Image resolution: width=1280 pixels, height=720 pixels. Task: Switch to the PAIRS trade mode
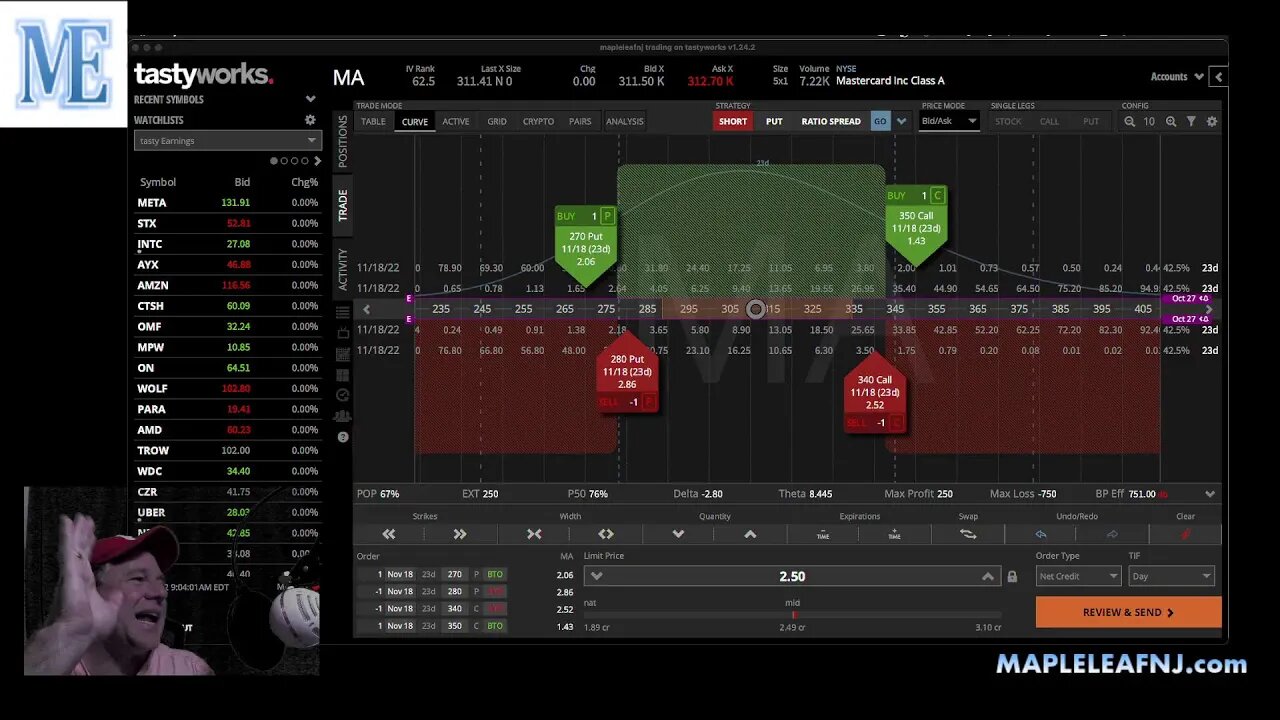(580, 122)
